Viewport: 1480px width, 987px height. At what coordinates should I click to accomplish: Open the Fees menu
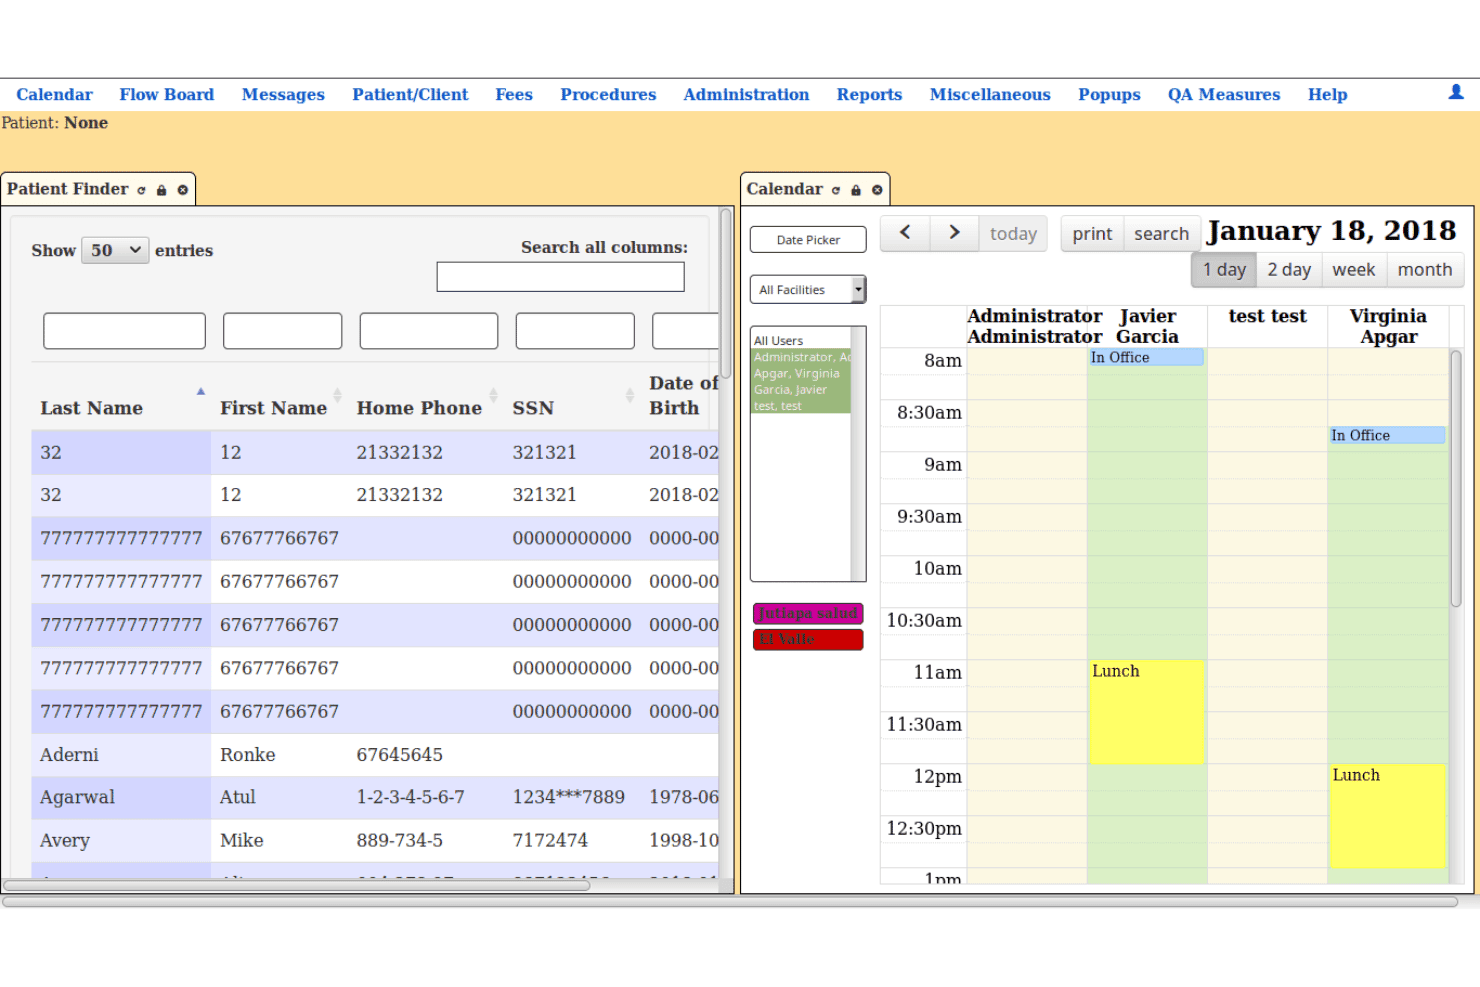(514, 94)
